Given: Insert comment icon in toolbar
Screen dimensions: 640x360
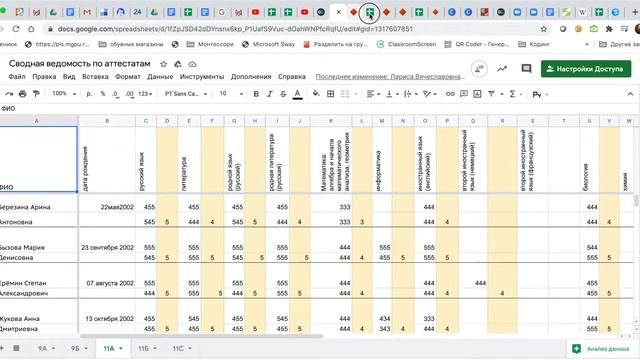Looking at the screenshot, I should click(x=464, y=94).
